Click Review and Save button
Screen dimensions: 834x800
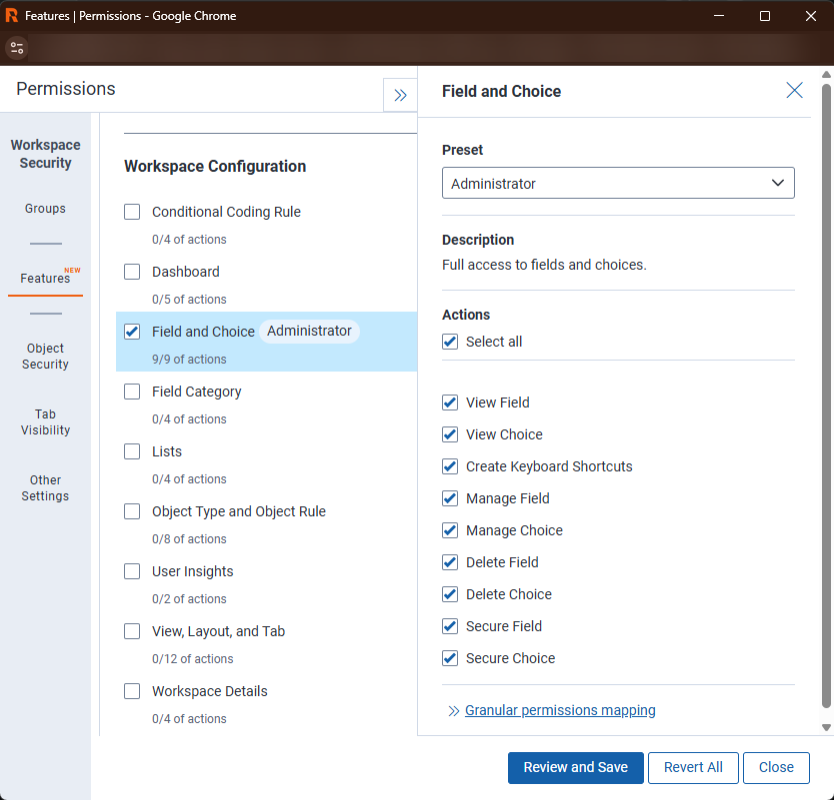pyautogui.click(x=576, y=768)
